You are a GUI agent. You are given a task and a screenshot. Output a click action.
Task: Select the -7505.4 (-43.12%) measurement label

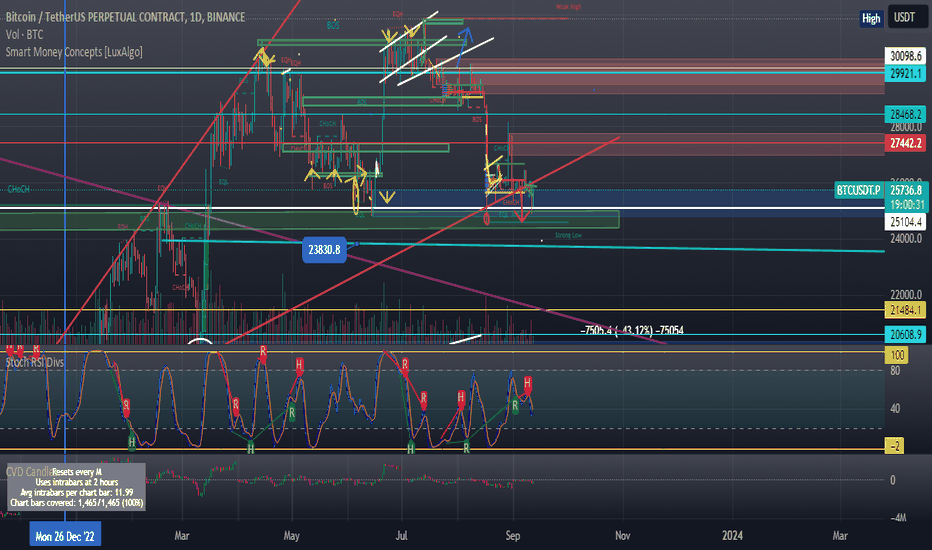pyautogui.click(x=632, y=330)
